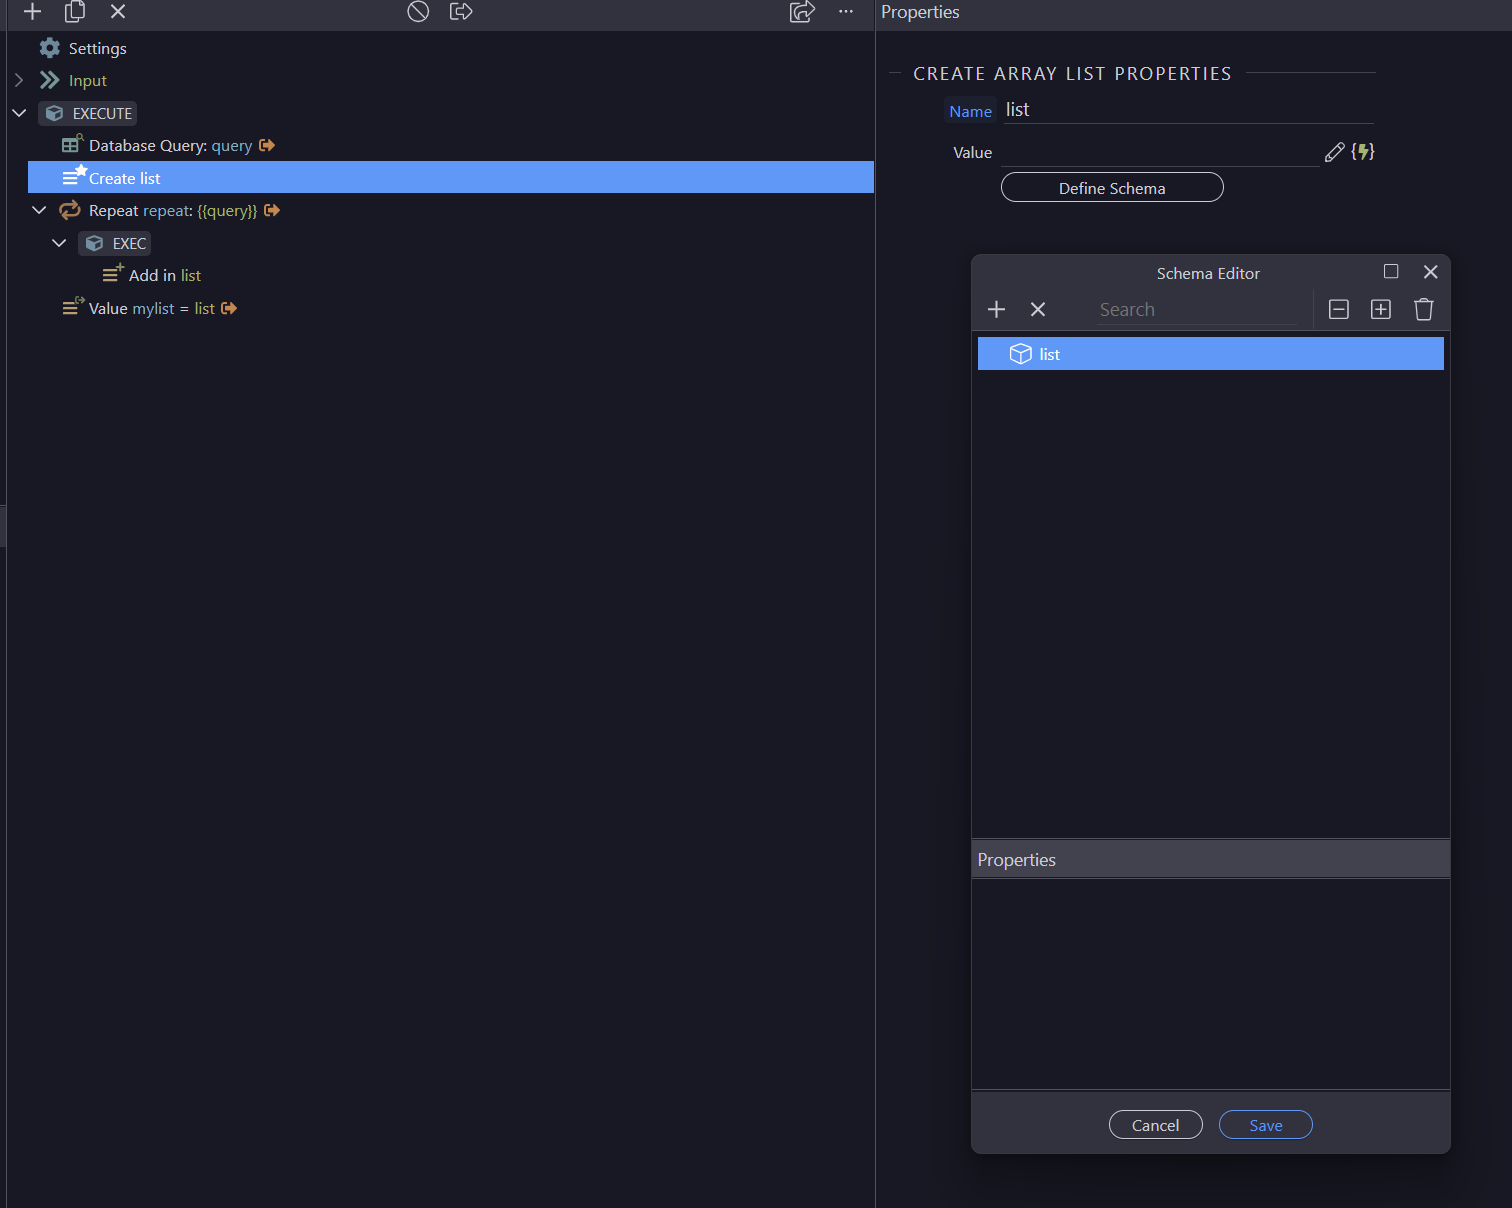The image size is (1512, 1208).
Task: Click the Name input field containing list
Action: point(1189,110)
